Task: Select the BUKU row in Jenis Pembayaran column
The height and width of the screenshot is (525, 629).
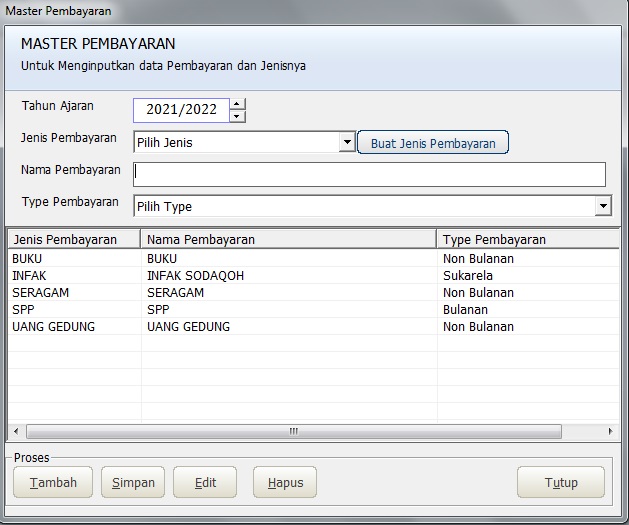Action: coord(27,259)
